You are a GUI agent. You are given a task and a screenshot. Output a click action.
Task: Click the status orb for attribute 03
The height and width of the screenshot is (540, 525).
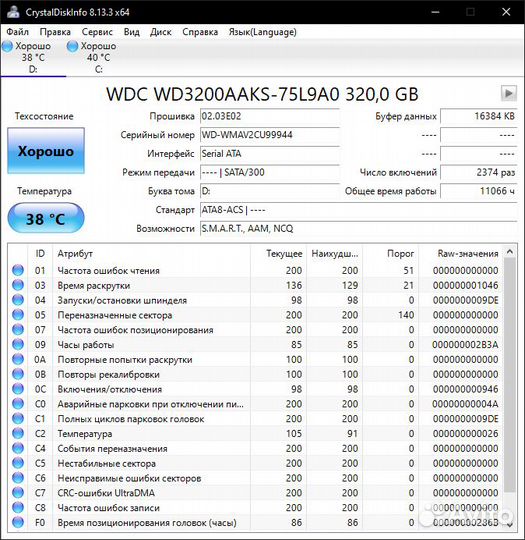(x=18, y=285)
